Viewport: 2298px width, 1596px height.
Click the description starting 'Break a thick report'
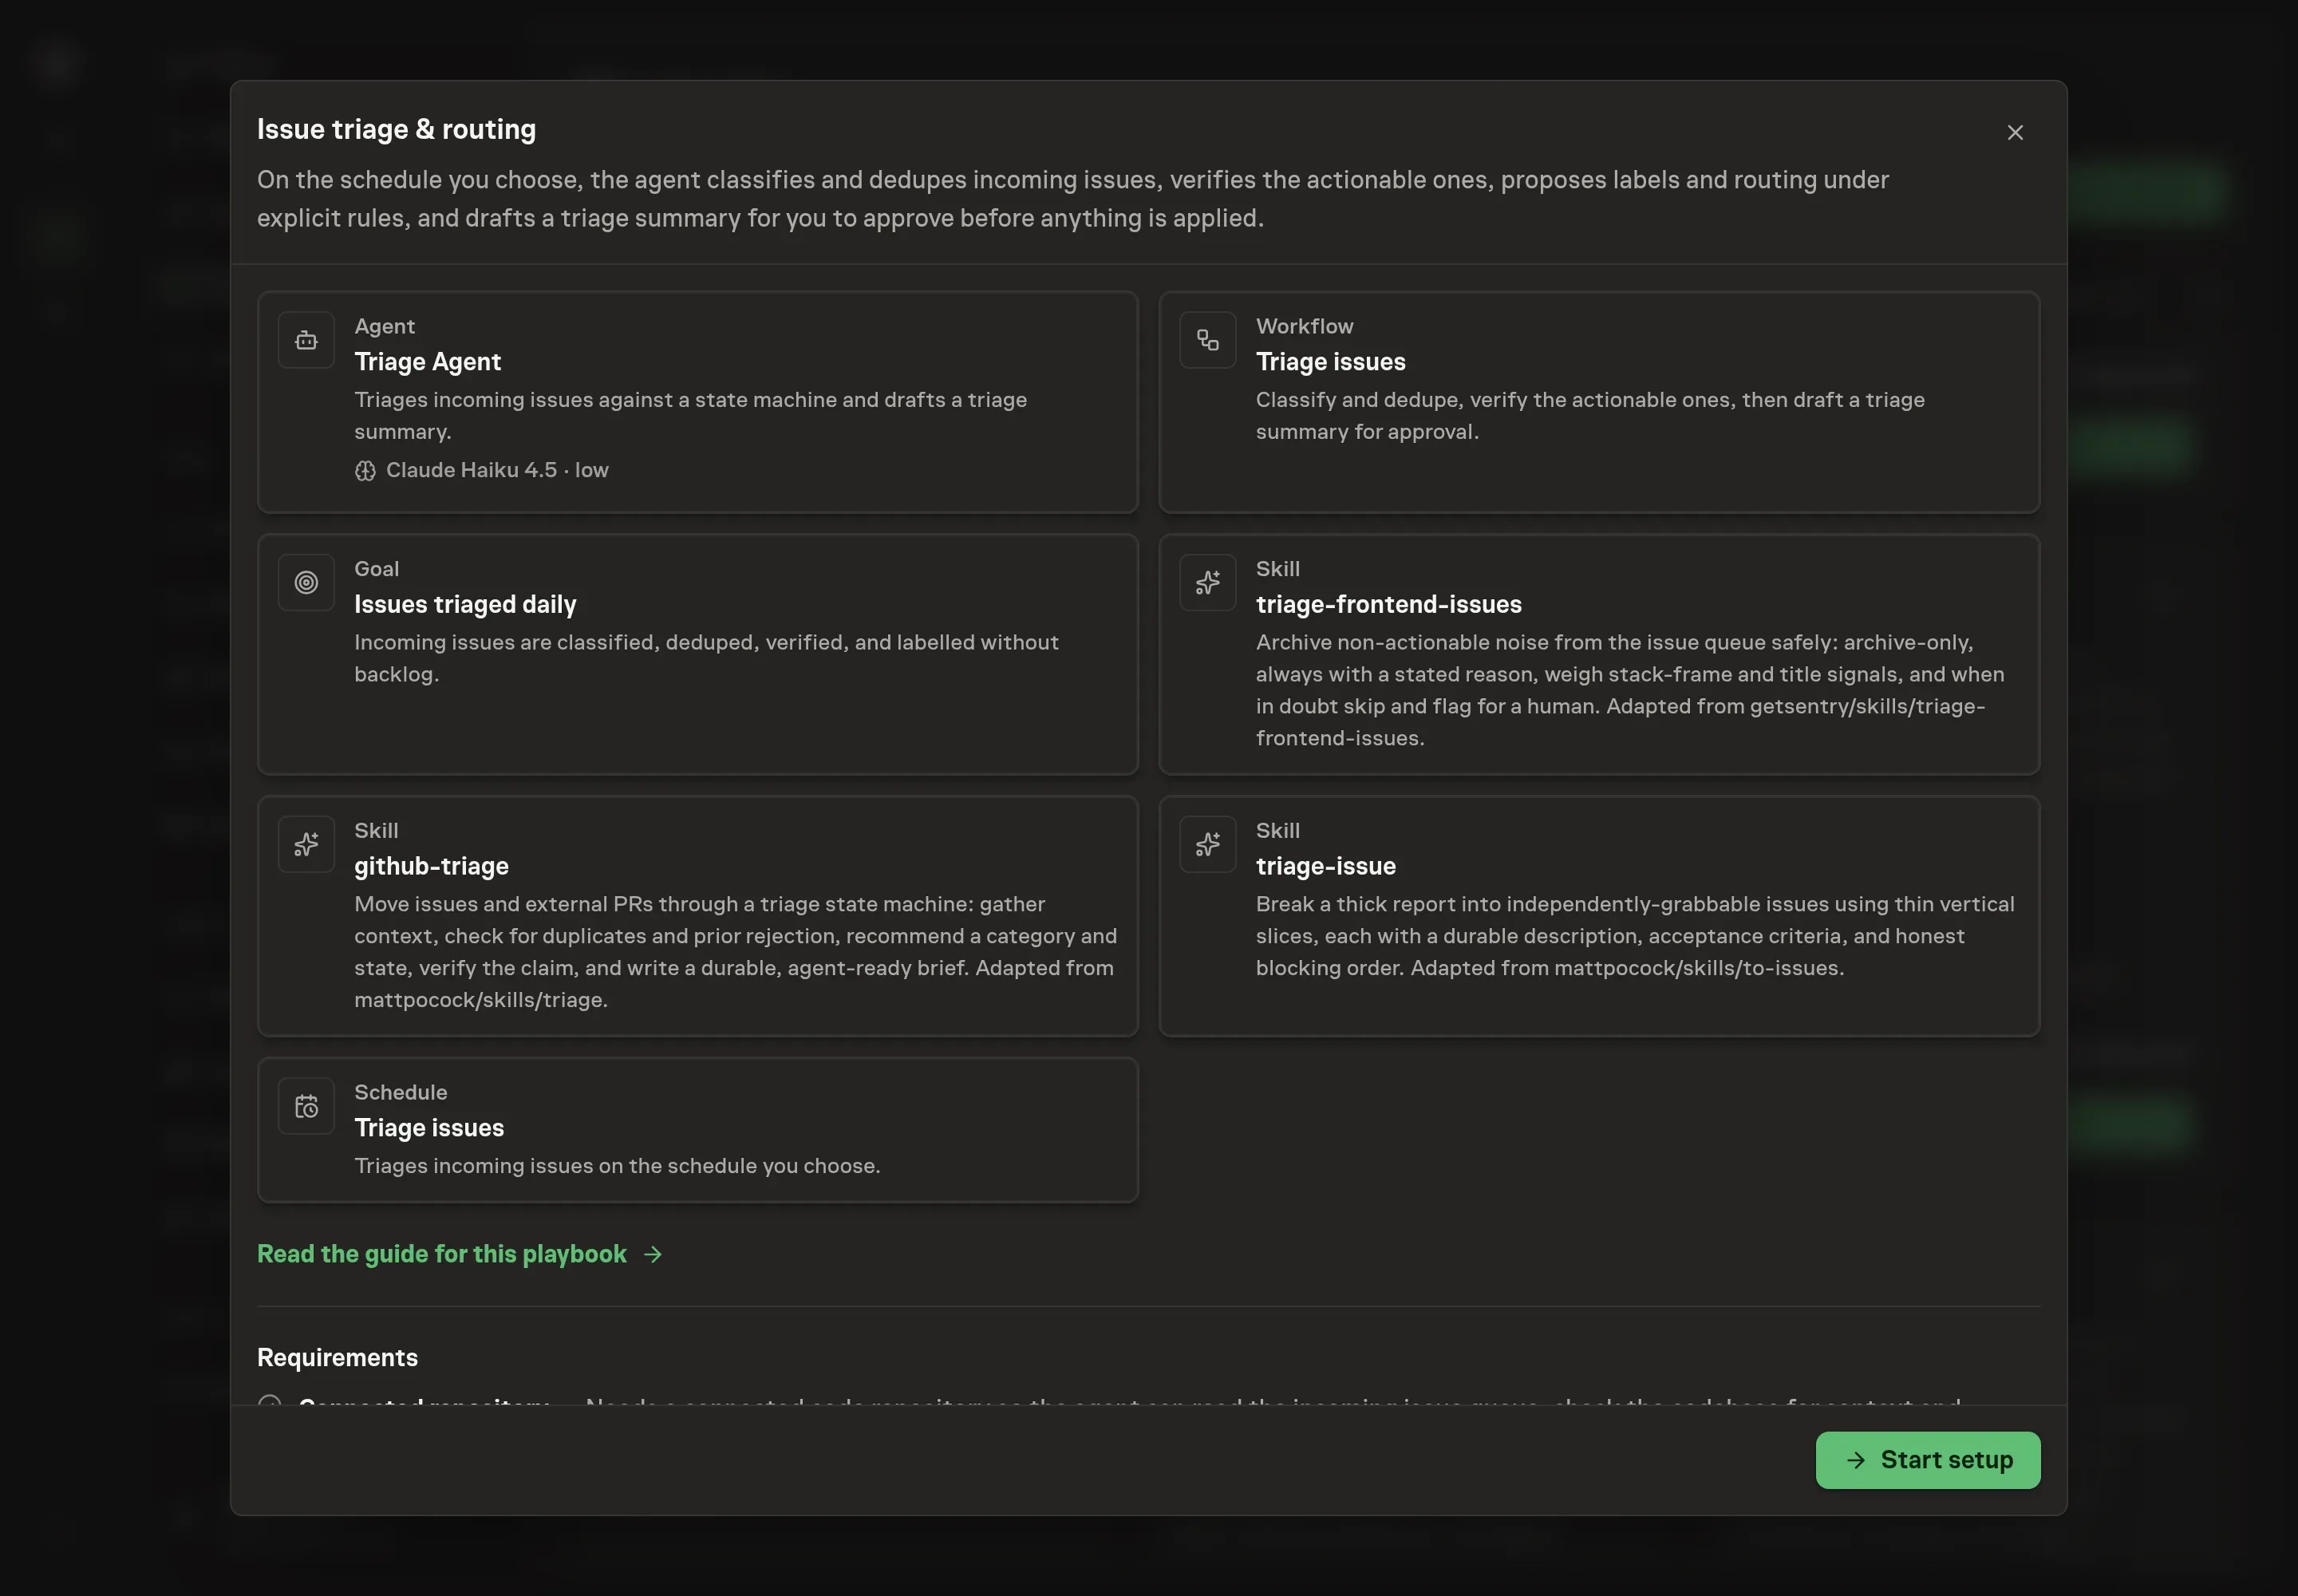pos(1635,936)
